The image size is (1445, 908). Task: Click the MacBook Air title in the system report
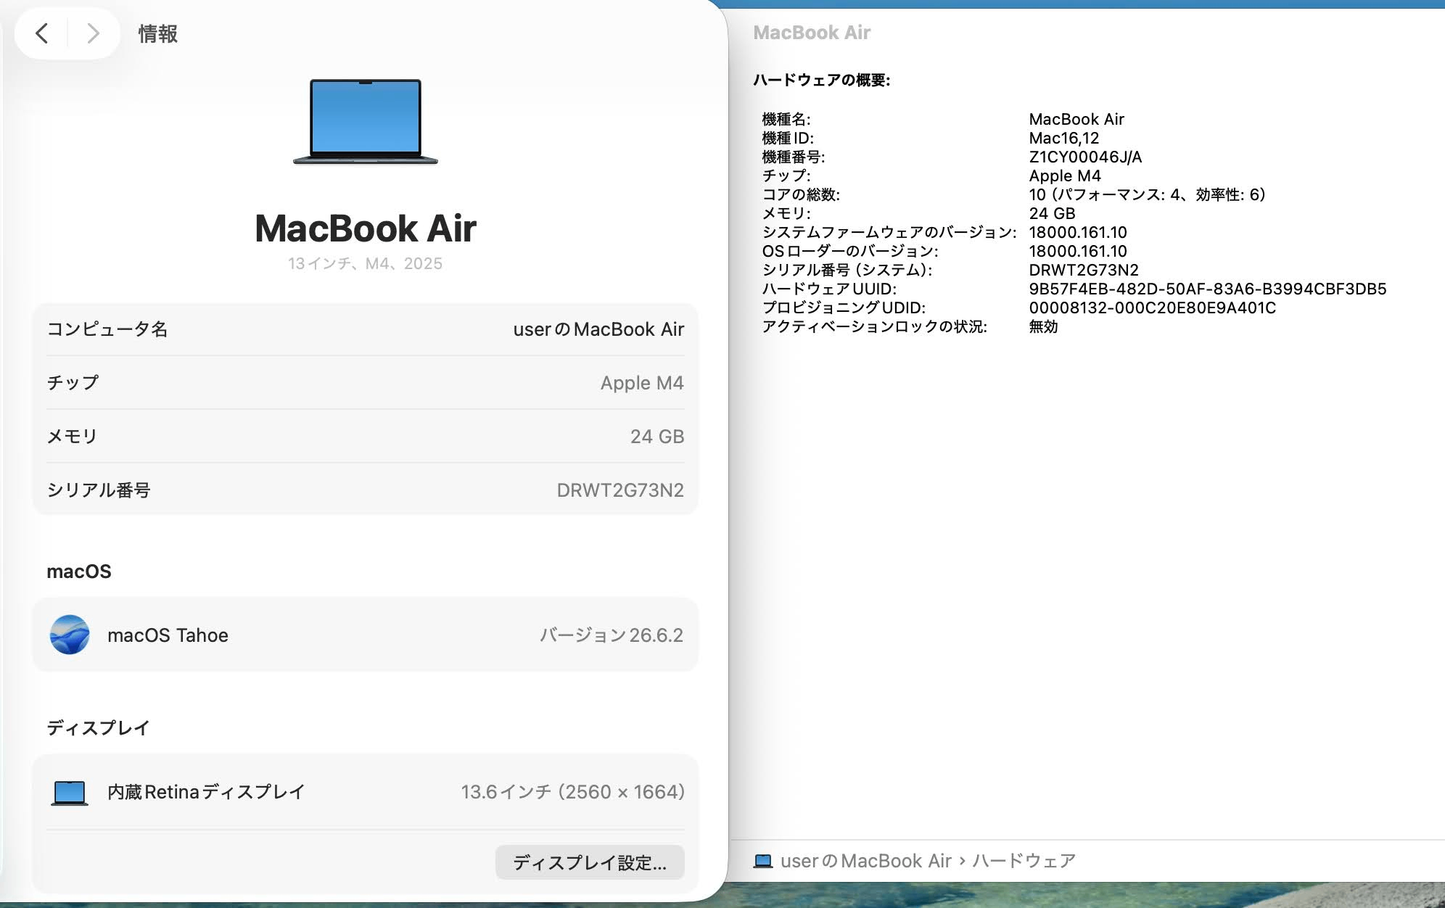[812, 33]
